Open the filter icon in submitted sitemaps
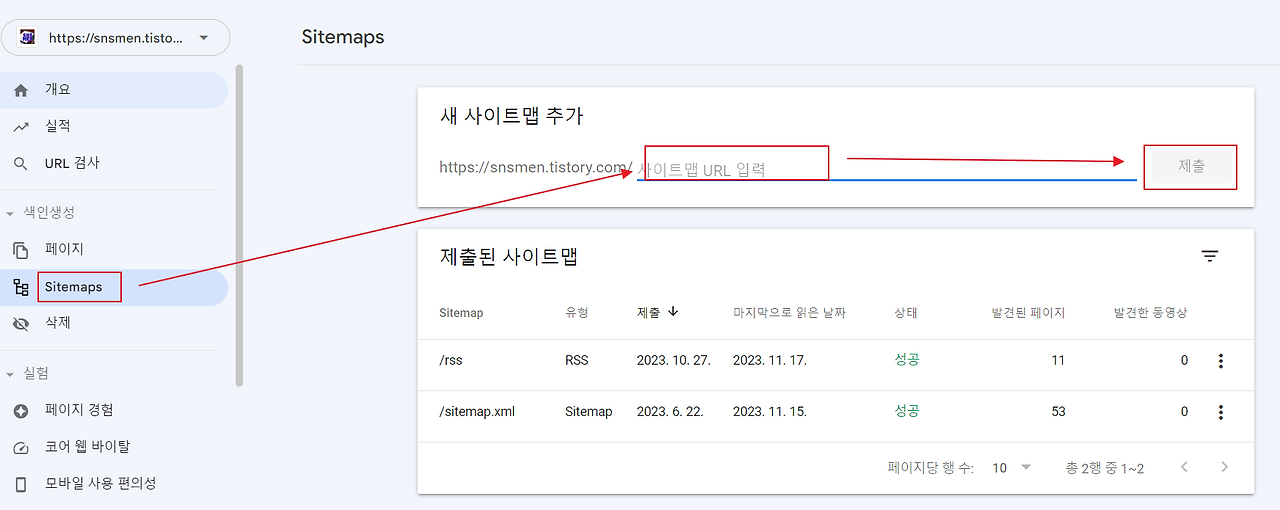The width and height of the screenshot is (1280, 510). [x=1210, y=257]
